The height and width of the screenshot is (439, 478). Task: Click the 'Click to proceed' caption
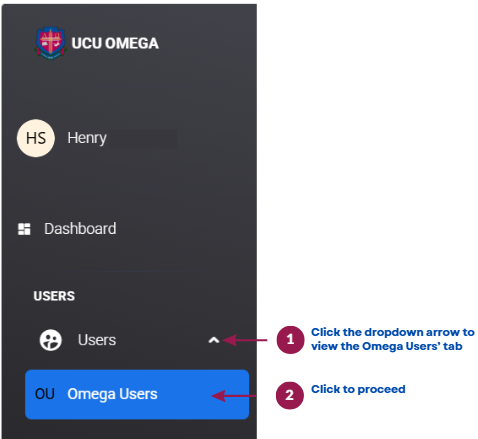point(358,389)
